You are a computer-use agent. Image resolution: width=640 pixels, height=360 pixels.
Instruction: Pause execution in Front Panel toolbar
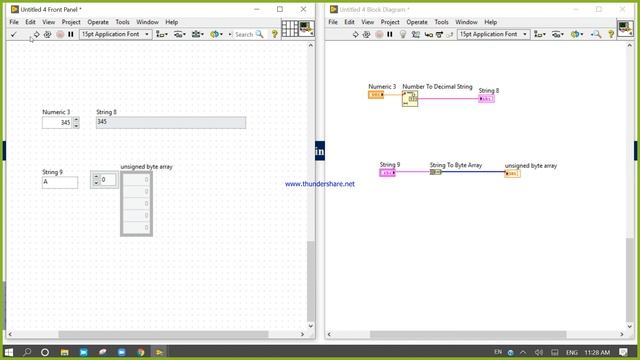(x=71, y=35)
